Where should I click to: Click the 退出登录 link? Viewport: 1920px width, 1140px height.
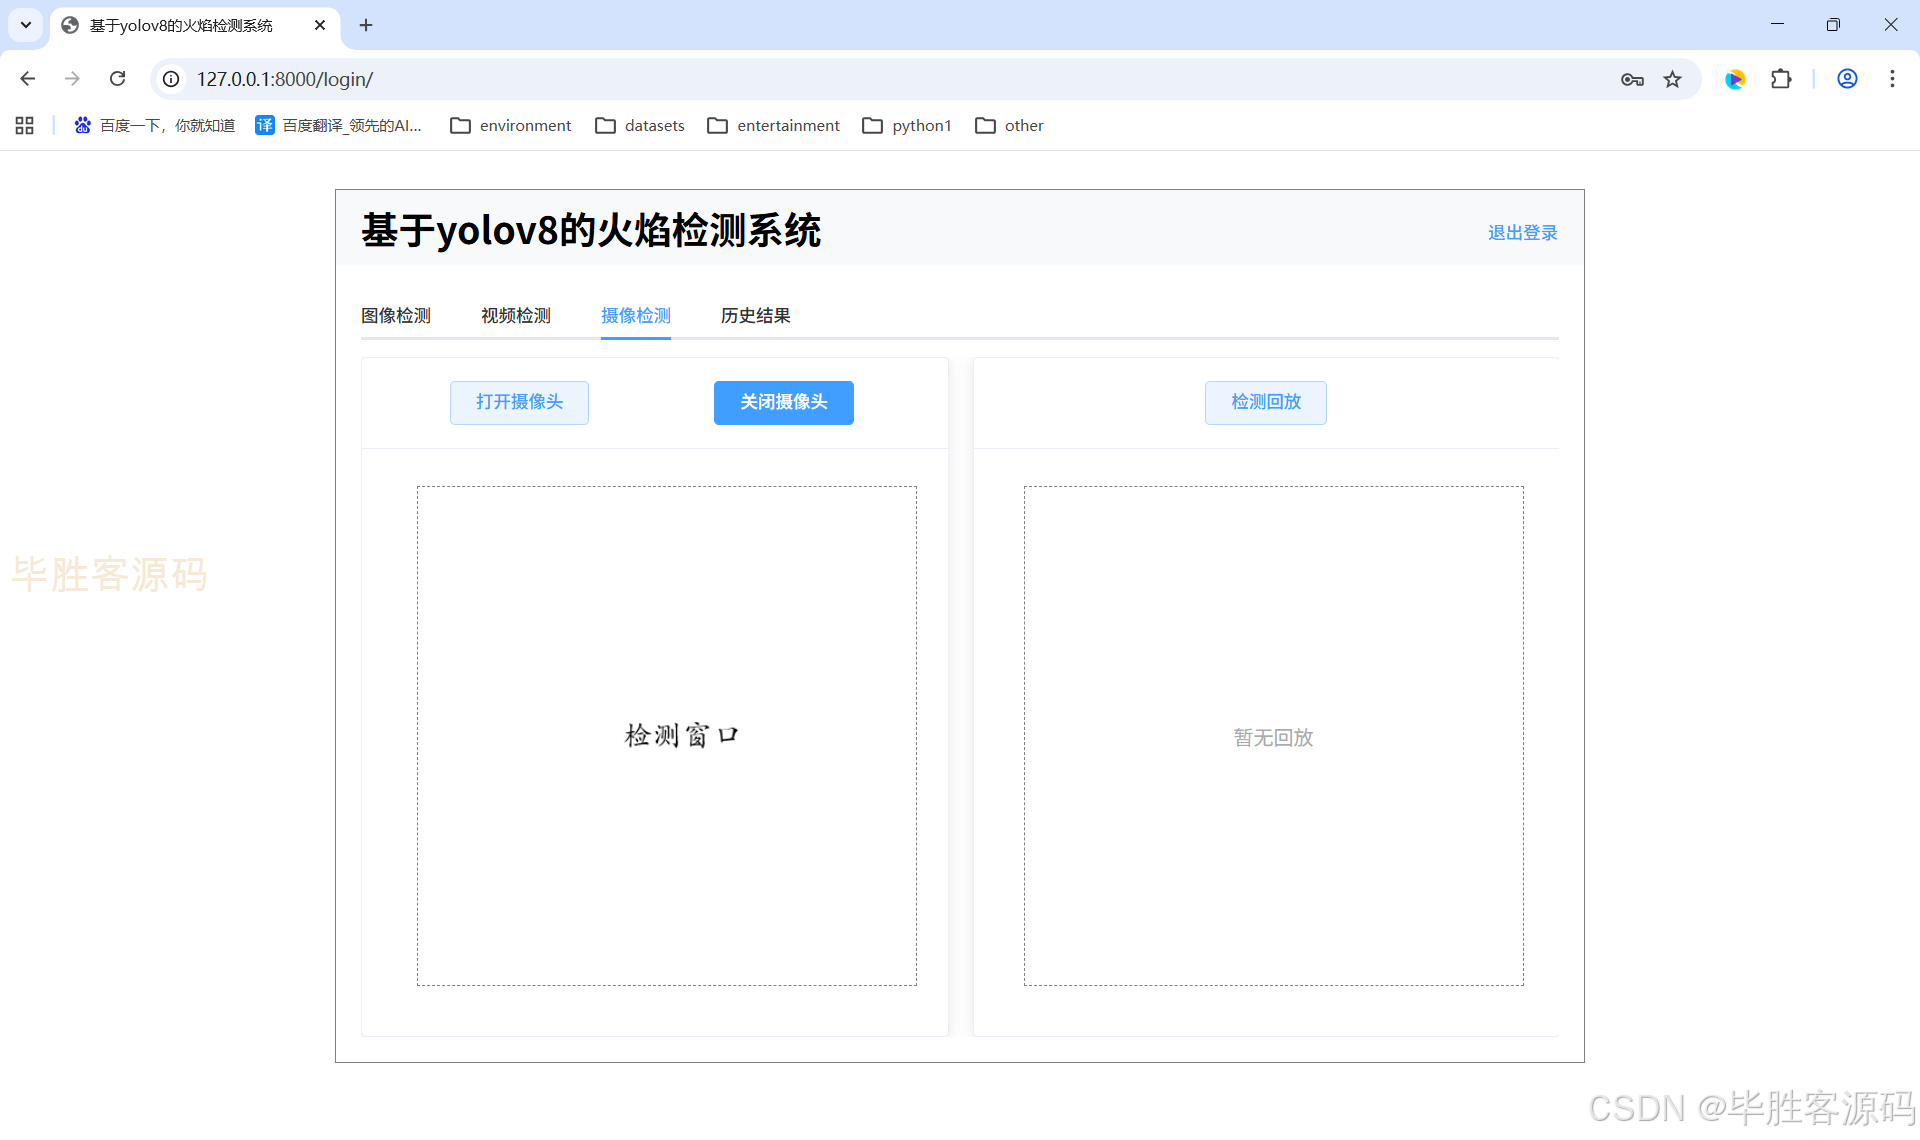click(1522, 233)
